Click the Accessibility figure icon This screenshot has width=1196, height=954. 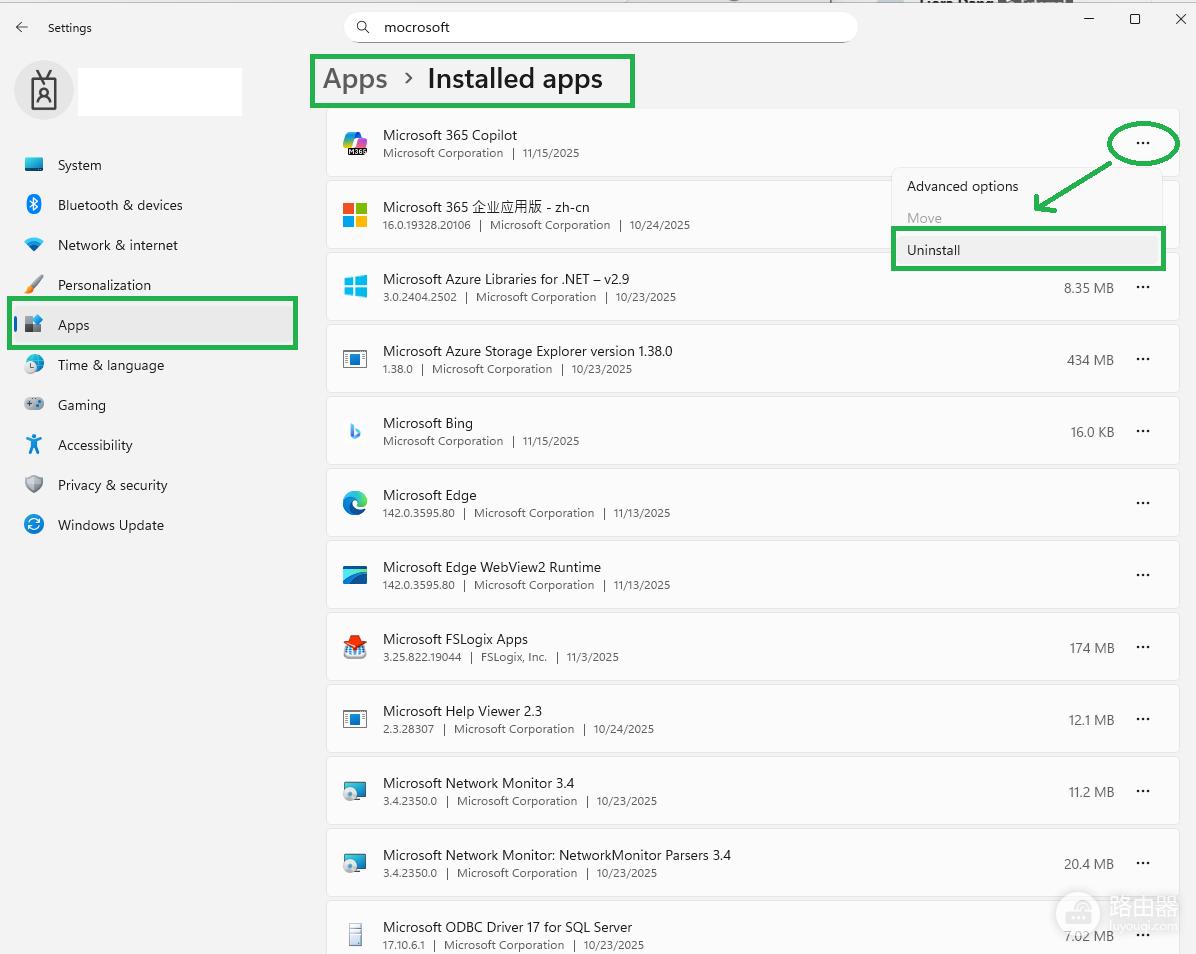click(34, 445)
